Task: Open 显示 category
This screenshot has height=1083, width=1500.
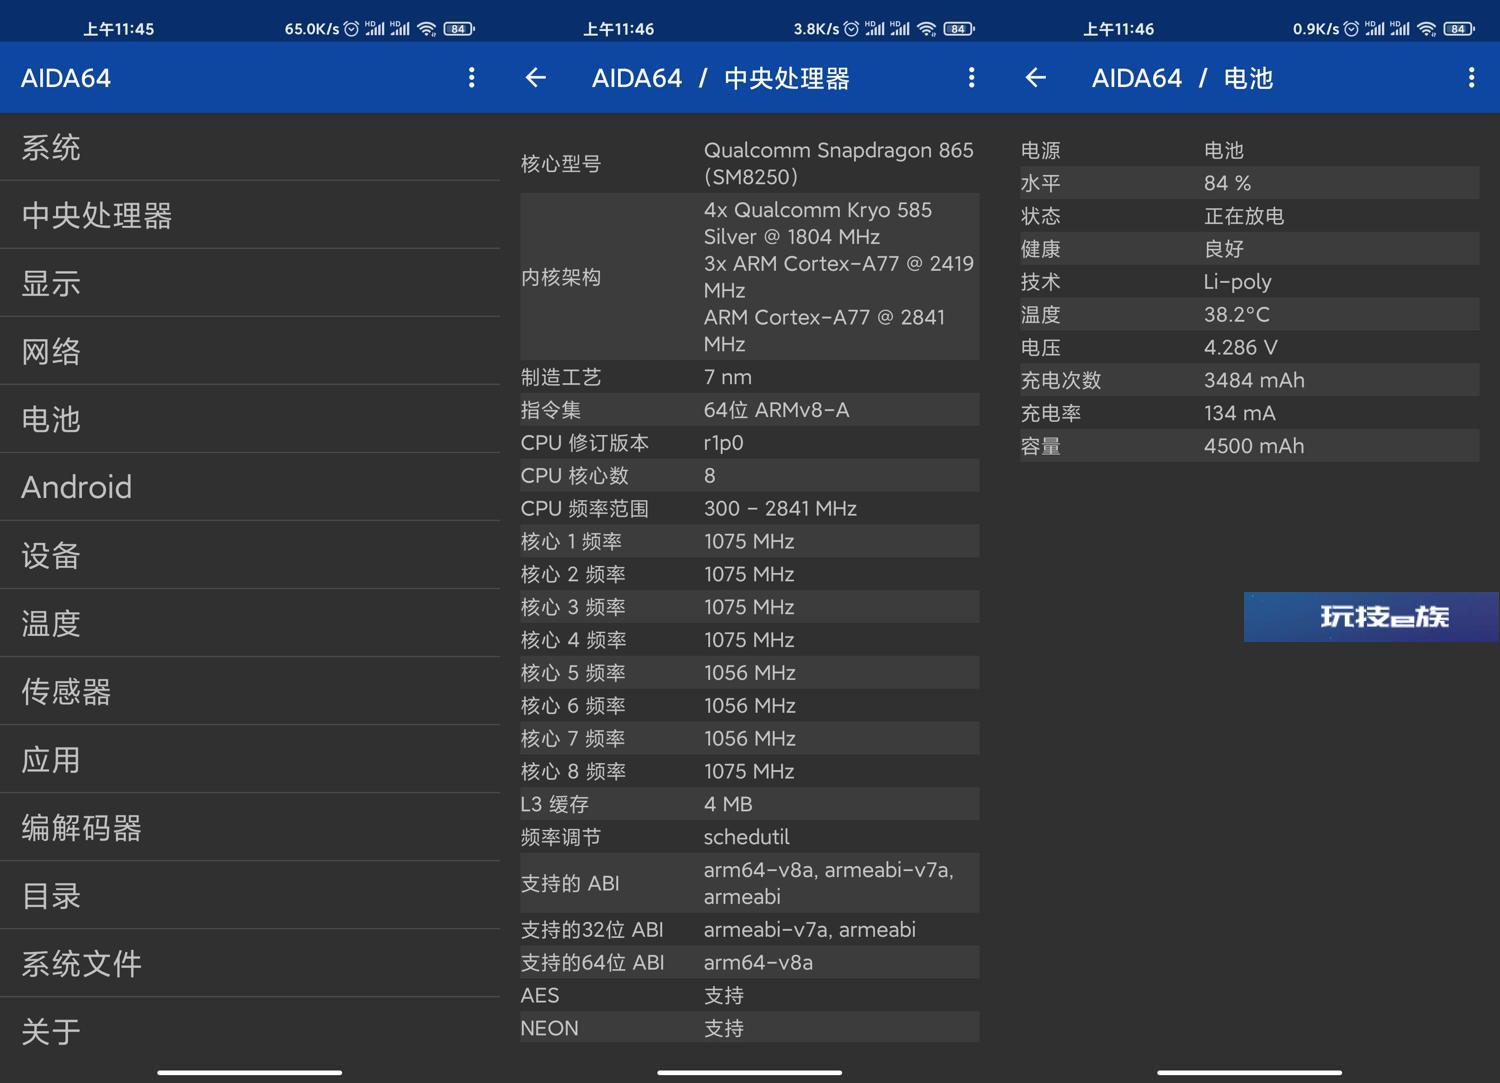Action: (x=250, y=284)
